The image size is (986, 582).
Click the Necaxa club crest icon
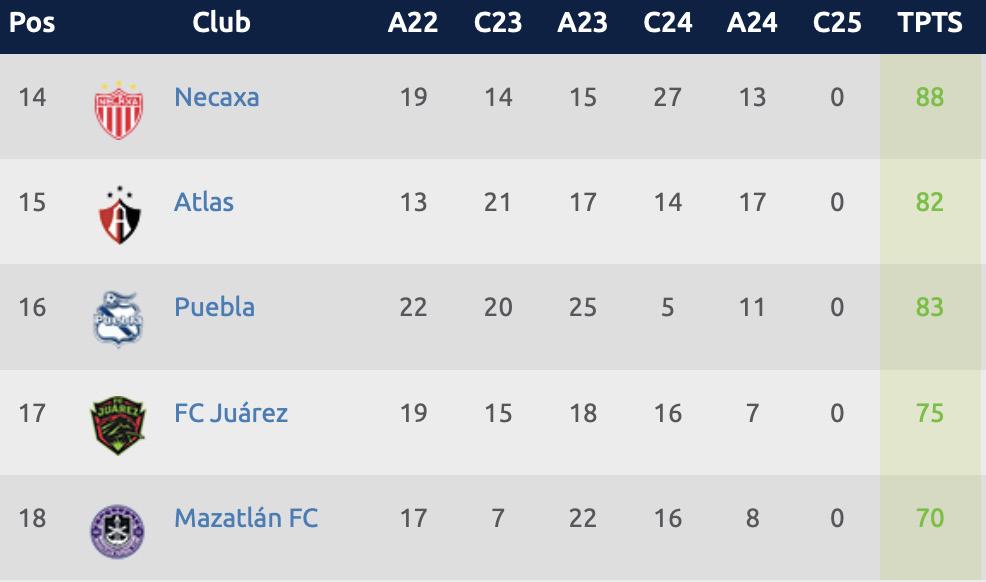[x=118, y=109]
